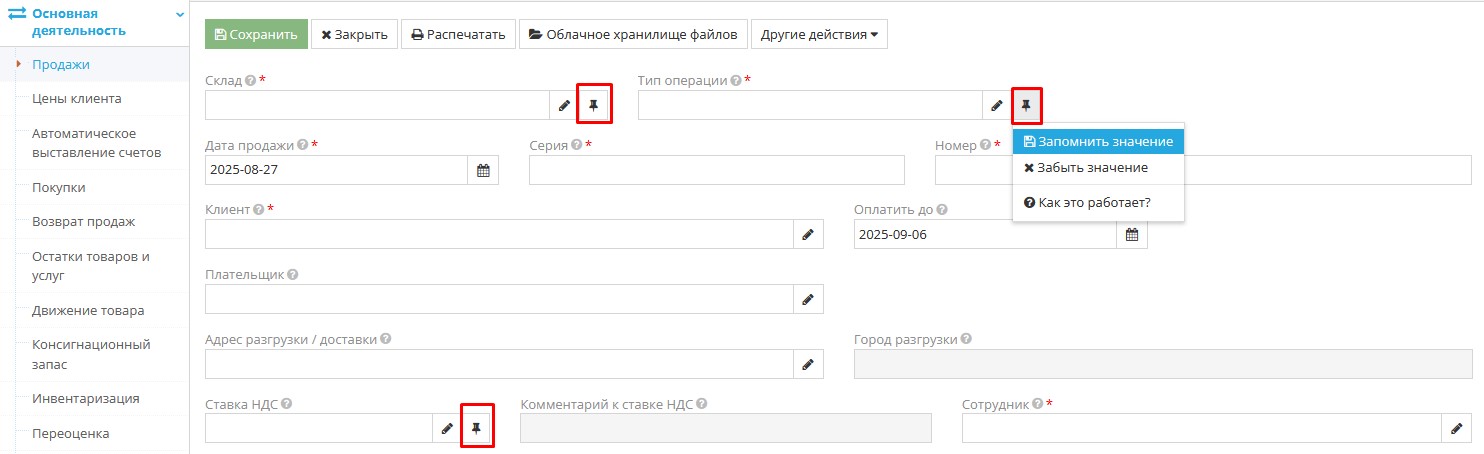
Task: Click the pin icon next to Склад field
Action: (593, 105)
